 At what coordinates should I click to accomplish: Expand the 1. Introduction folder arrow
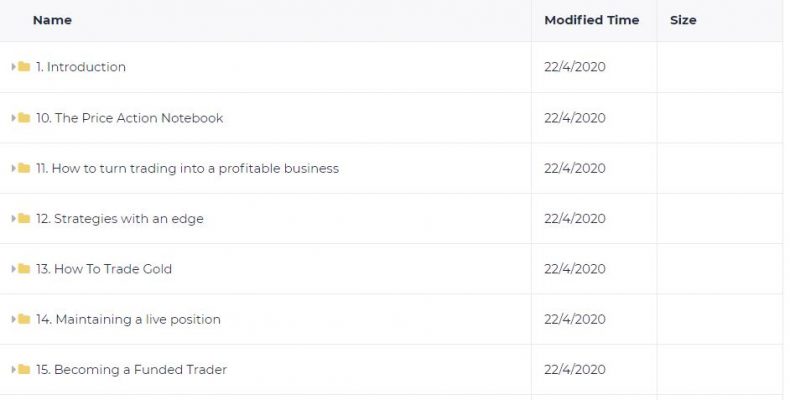coord(14,66)
